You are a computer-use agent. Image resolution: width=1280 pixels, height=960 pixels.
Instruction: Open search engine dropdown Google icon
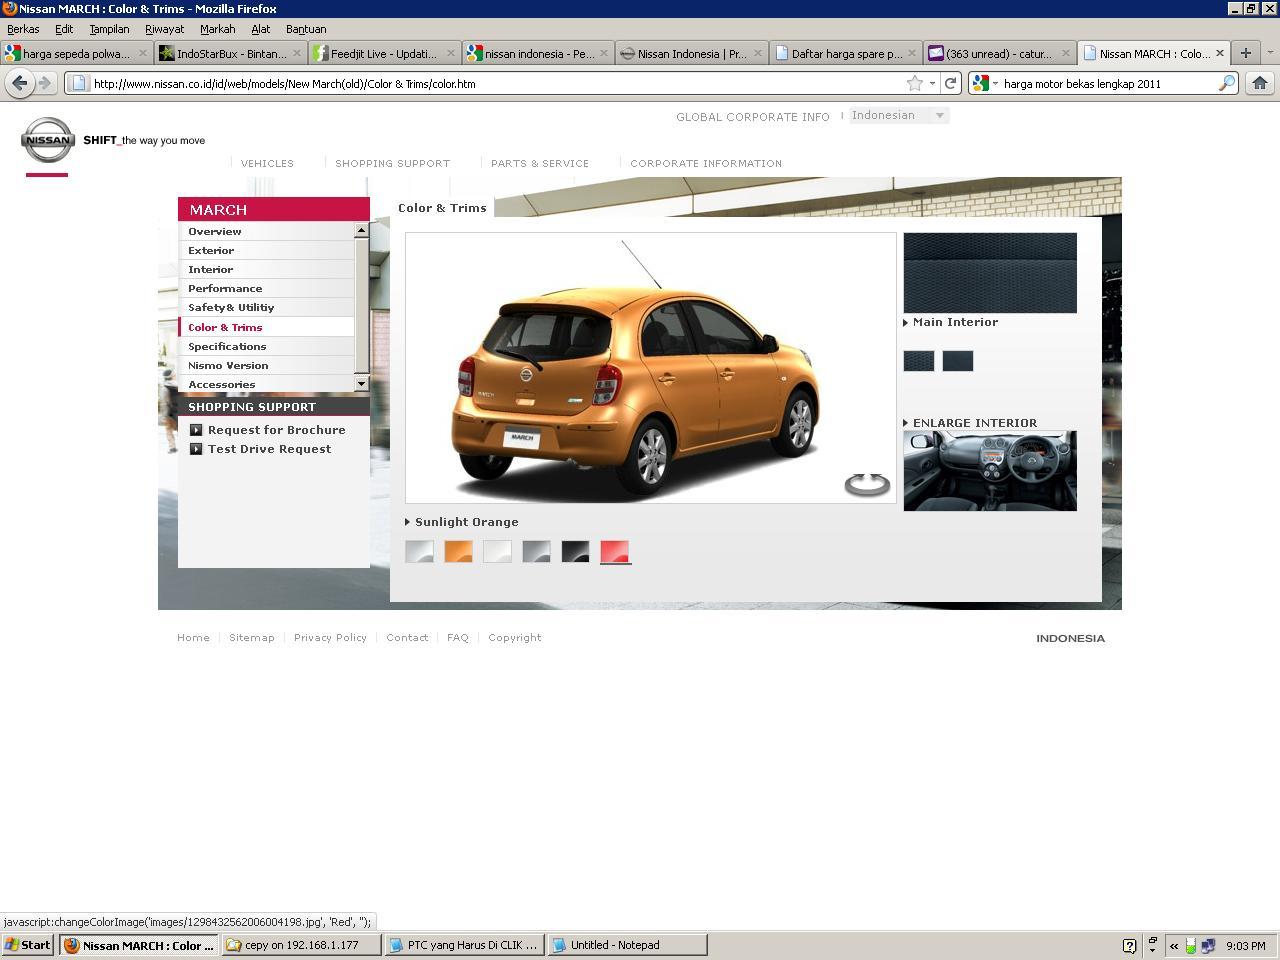(985, 84)
